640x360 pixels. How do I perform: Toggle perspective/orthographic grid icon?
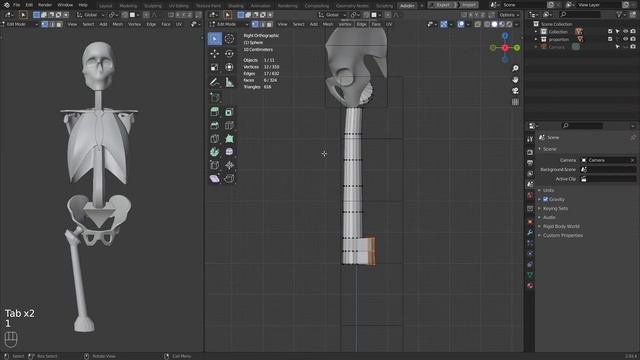pyautogui.click(x=516, y=102)
